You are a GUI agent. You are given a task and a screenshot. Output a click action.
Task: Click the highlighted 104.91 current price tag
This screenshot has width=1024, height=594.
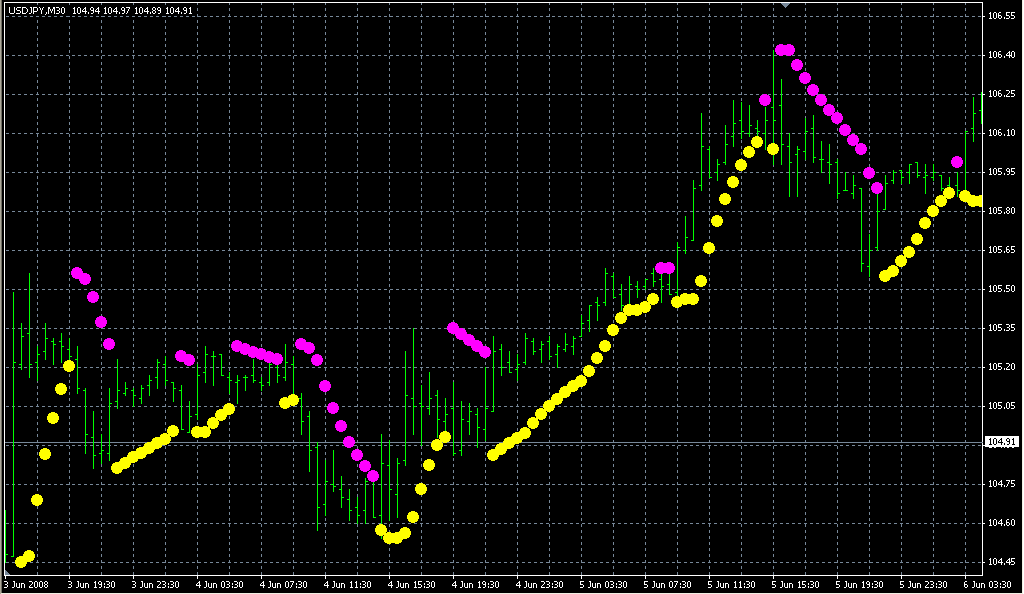pyautogui.click(x=1001, y=442)
